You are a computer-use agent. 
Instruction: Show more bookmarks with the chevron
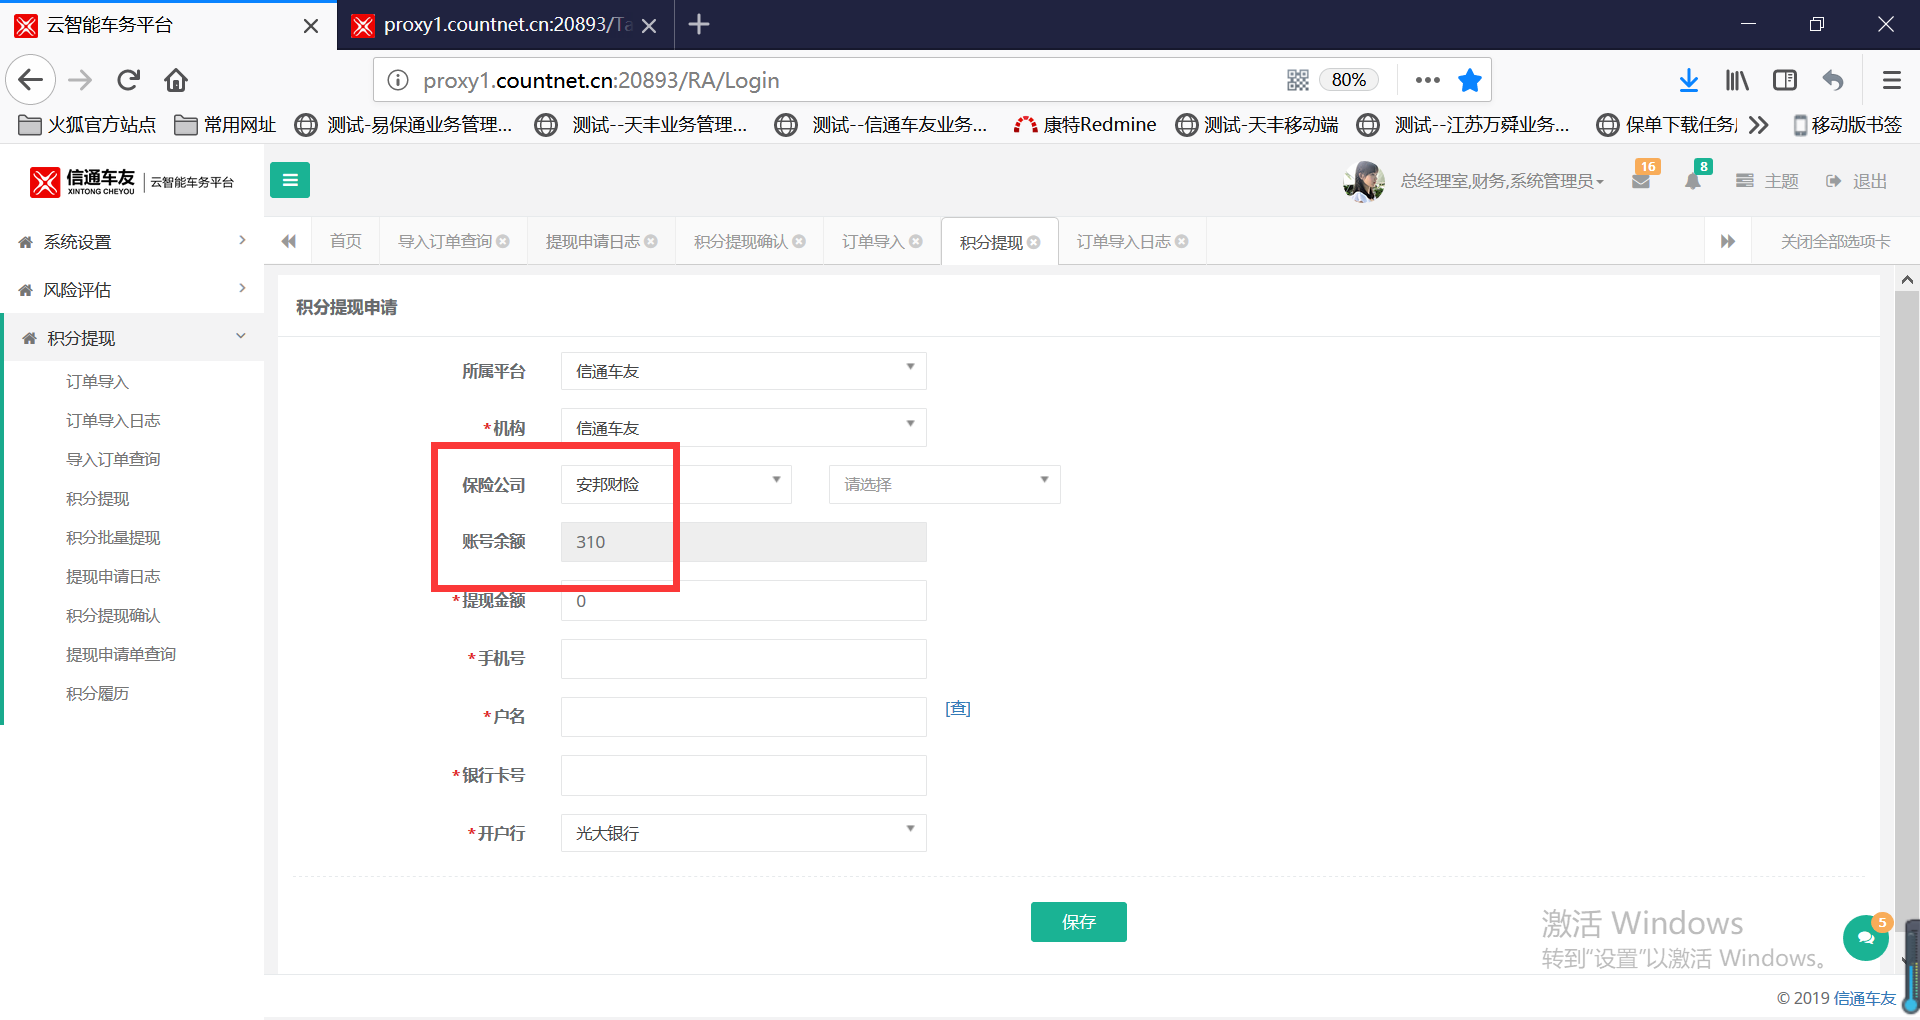point(1759,125)
